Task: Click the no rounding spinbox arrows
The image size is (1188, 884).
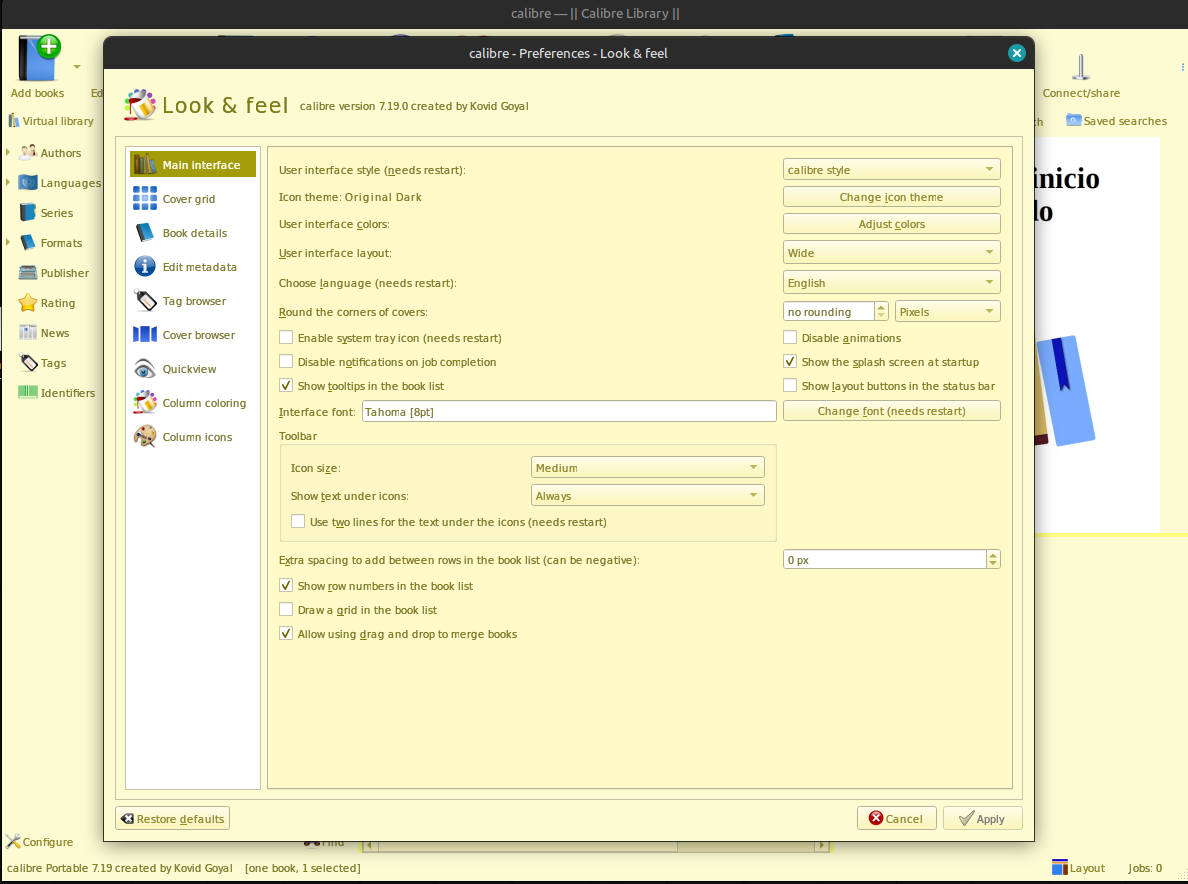Action: (x=880, y=311)
